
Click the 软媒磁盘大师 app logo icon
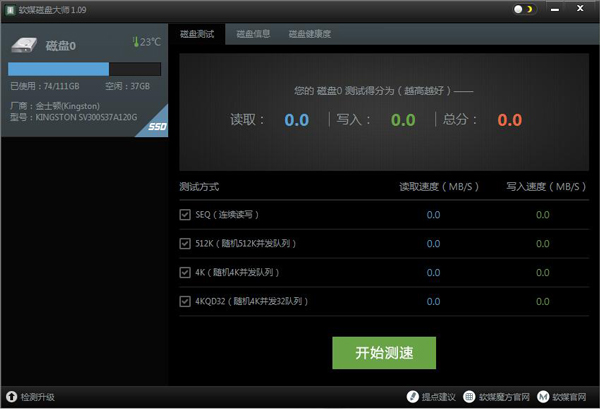tap(10, 10)
